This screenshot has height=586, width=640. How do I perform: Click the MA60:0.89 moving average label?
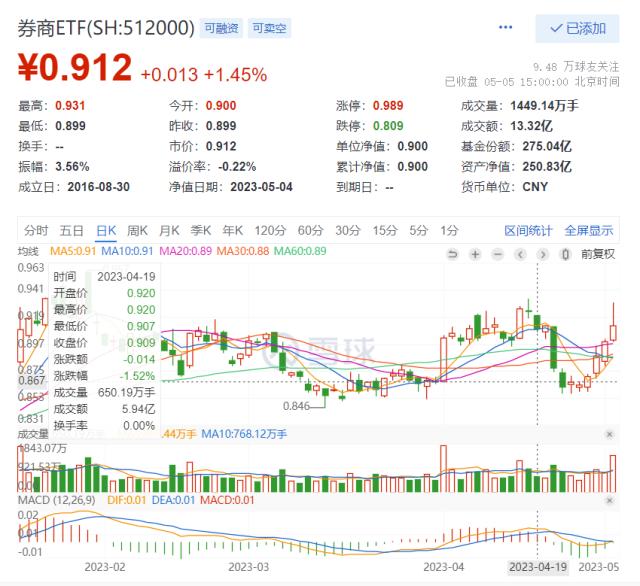tap(300, 251)
